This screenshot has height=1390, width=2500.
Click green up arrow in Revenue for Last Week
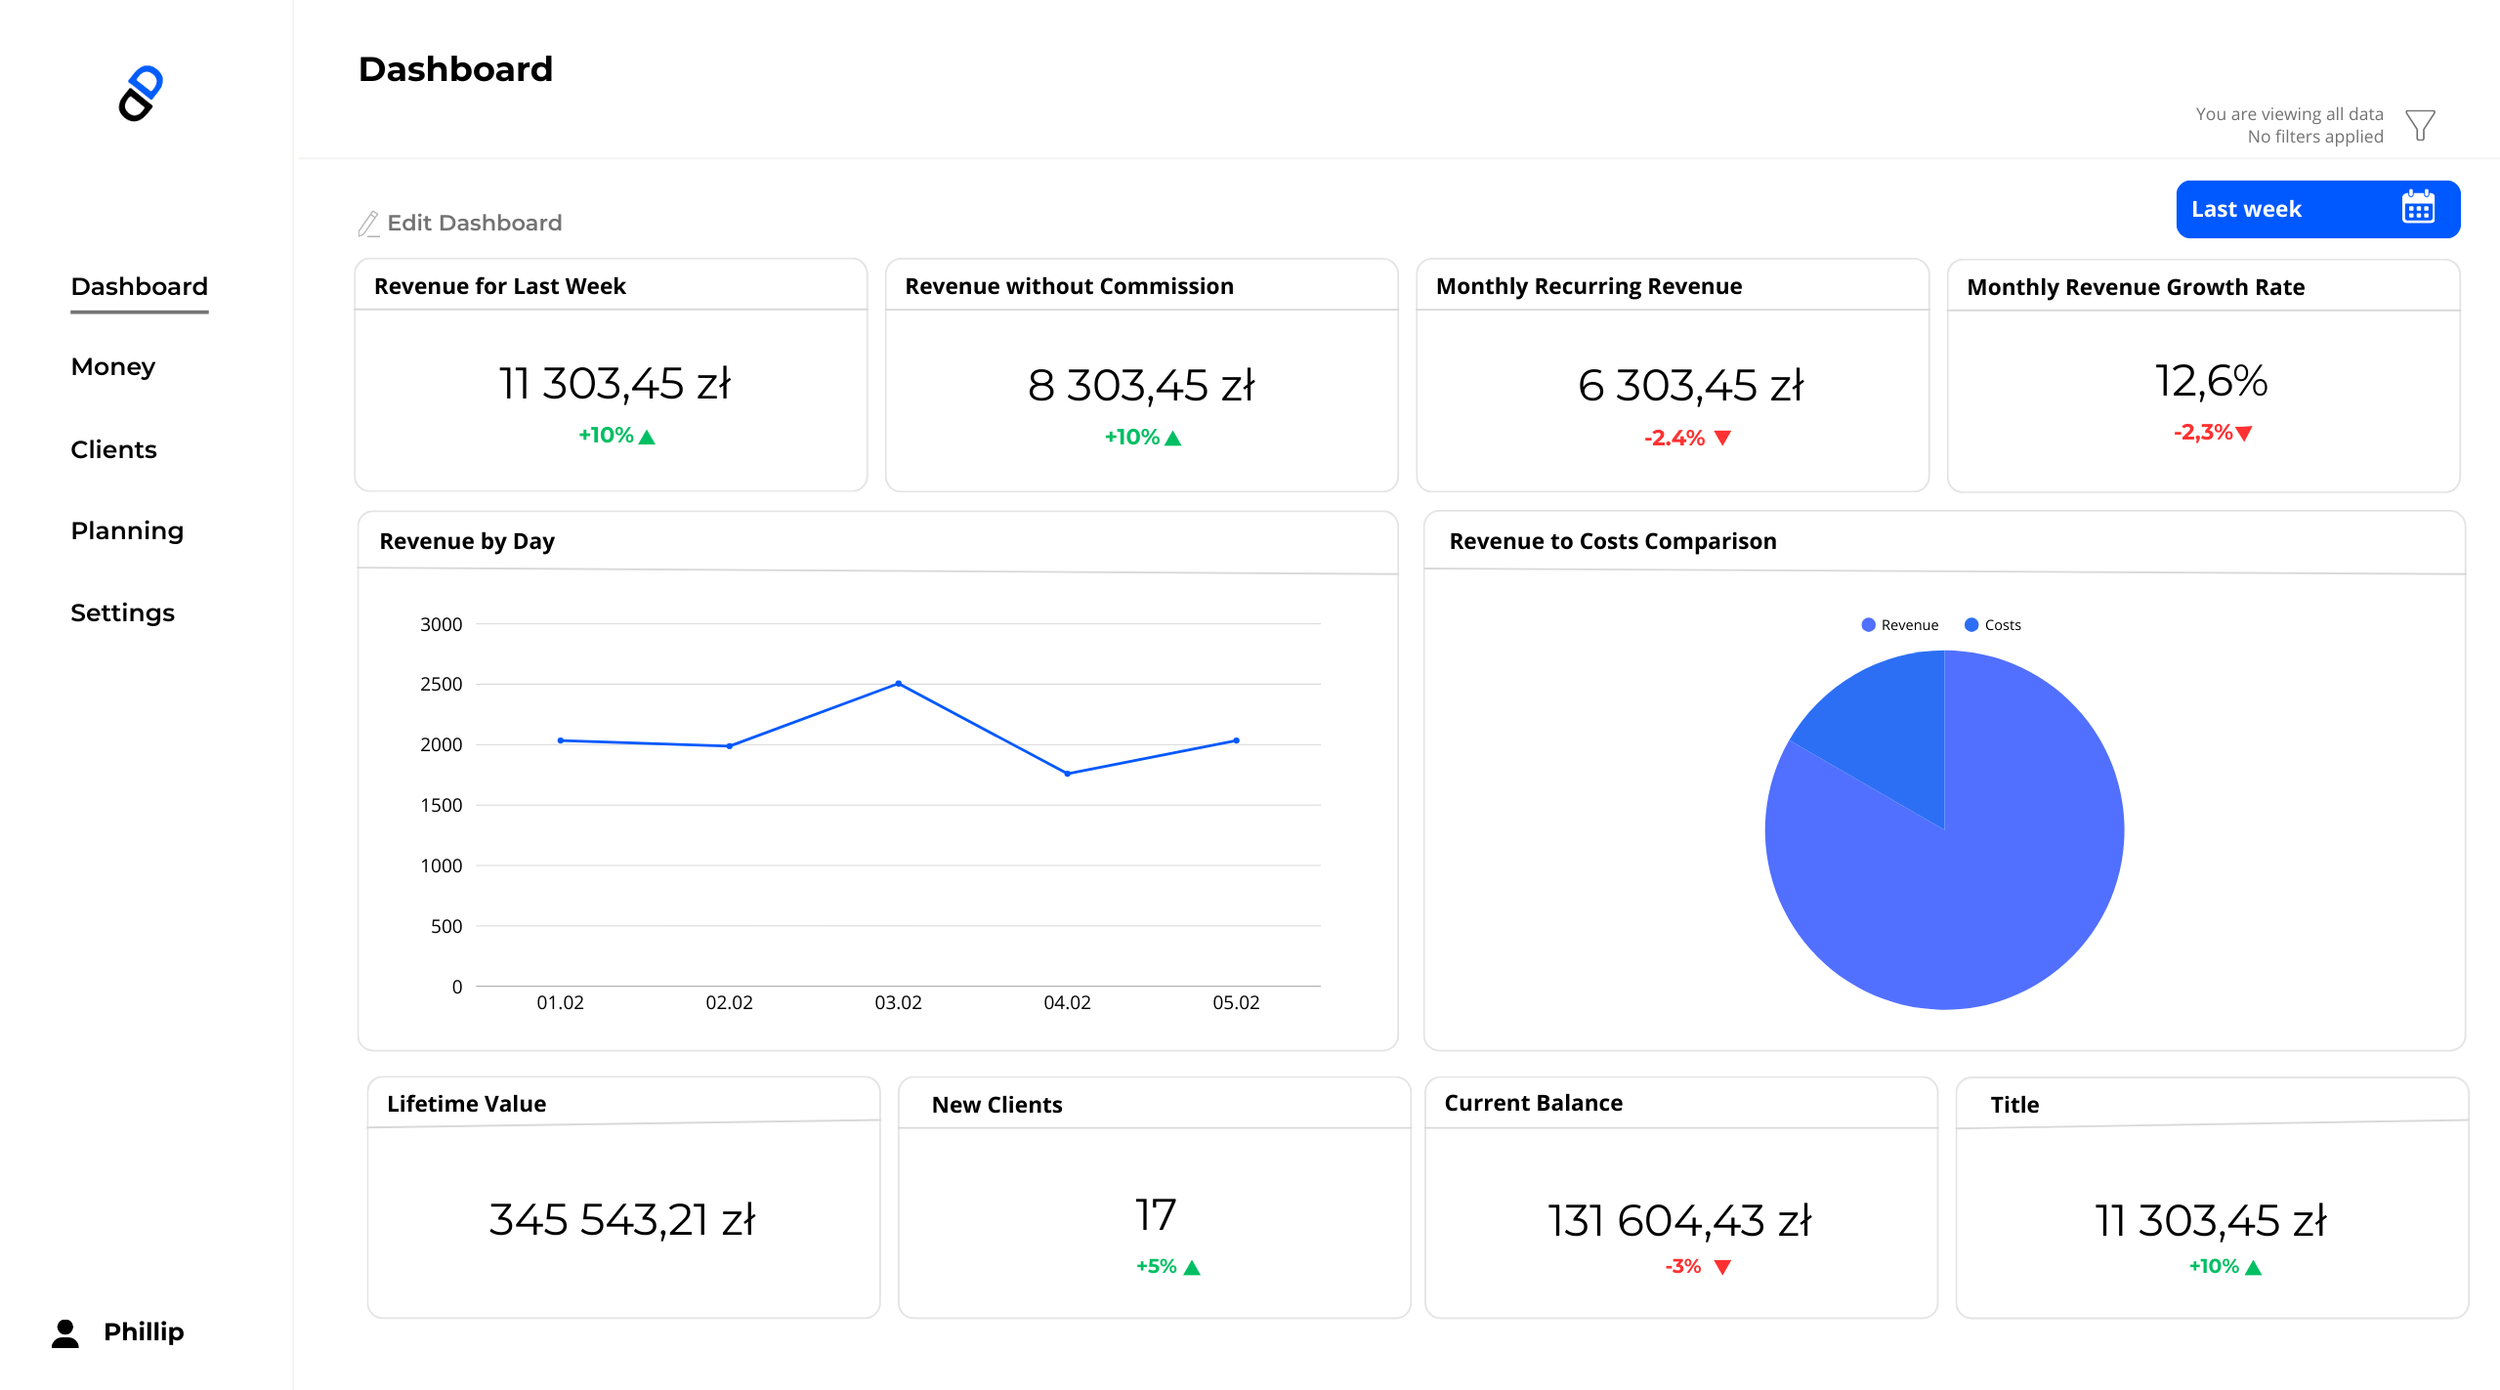647,437
